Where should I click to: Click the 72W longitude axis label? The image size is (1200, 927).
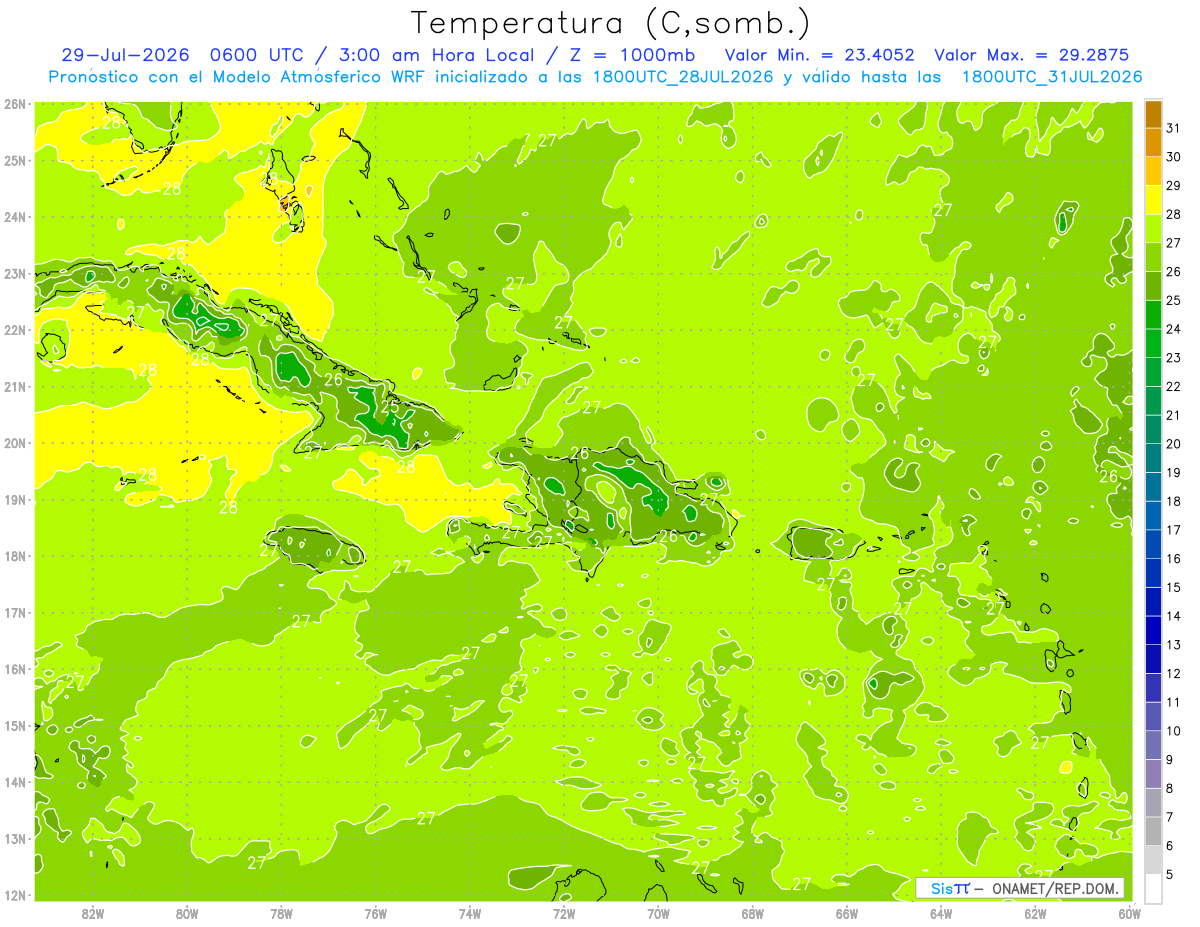click(x=564, y=913)
